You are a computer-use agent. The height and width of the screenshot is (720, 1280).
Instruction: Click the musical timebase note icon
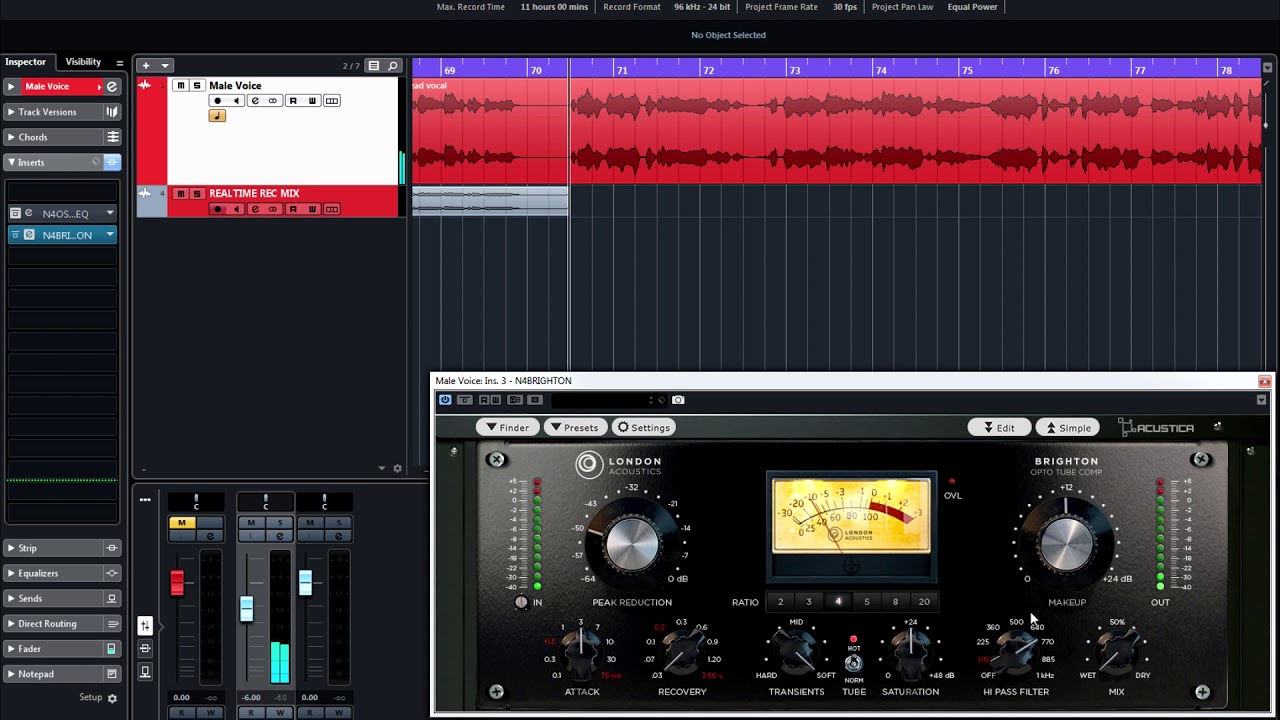[217, 116]
